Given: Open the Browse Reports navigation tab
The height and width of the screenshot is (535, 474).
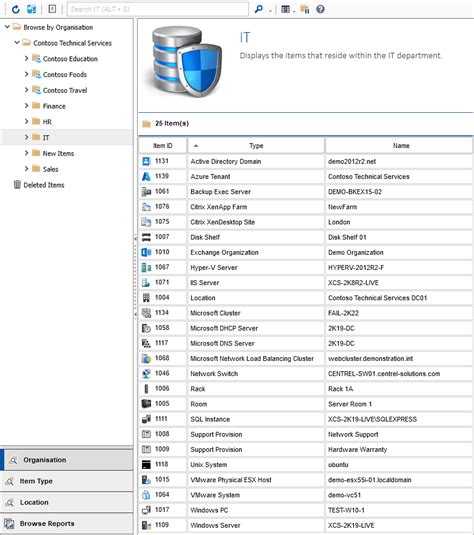Looking at the screenshot, I should tap(67, 523).
